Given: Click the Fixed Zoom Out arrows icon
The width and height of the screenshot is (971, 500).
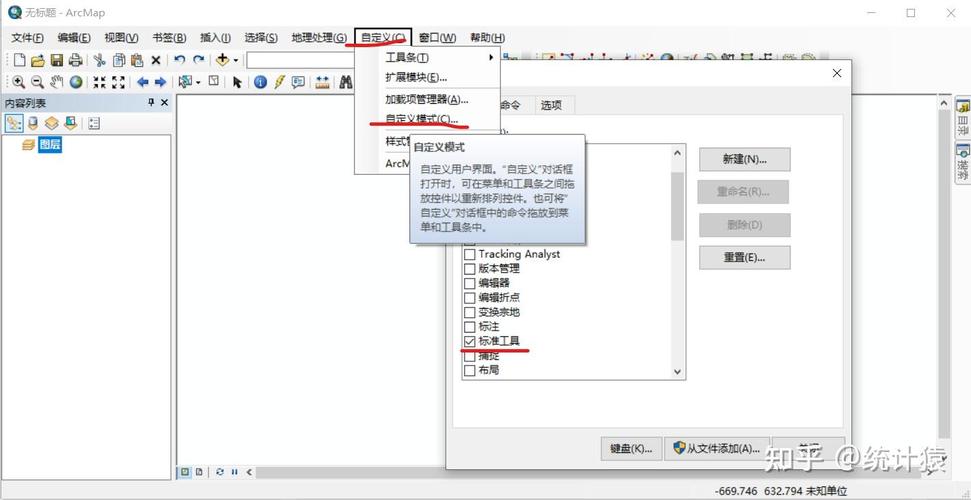Looking at the screenshot, I should (x=118, y=82).
